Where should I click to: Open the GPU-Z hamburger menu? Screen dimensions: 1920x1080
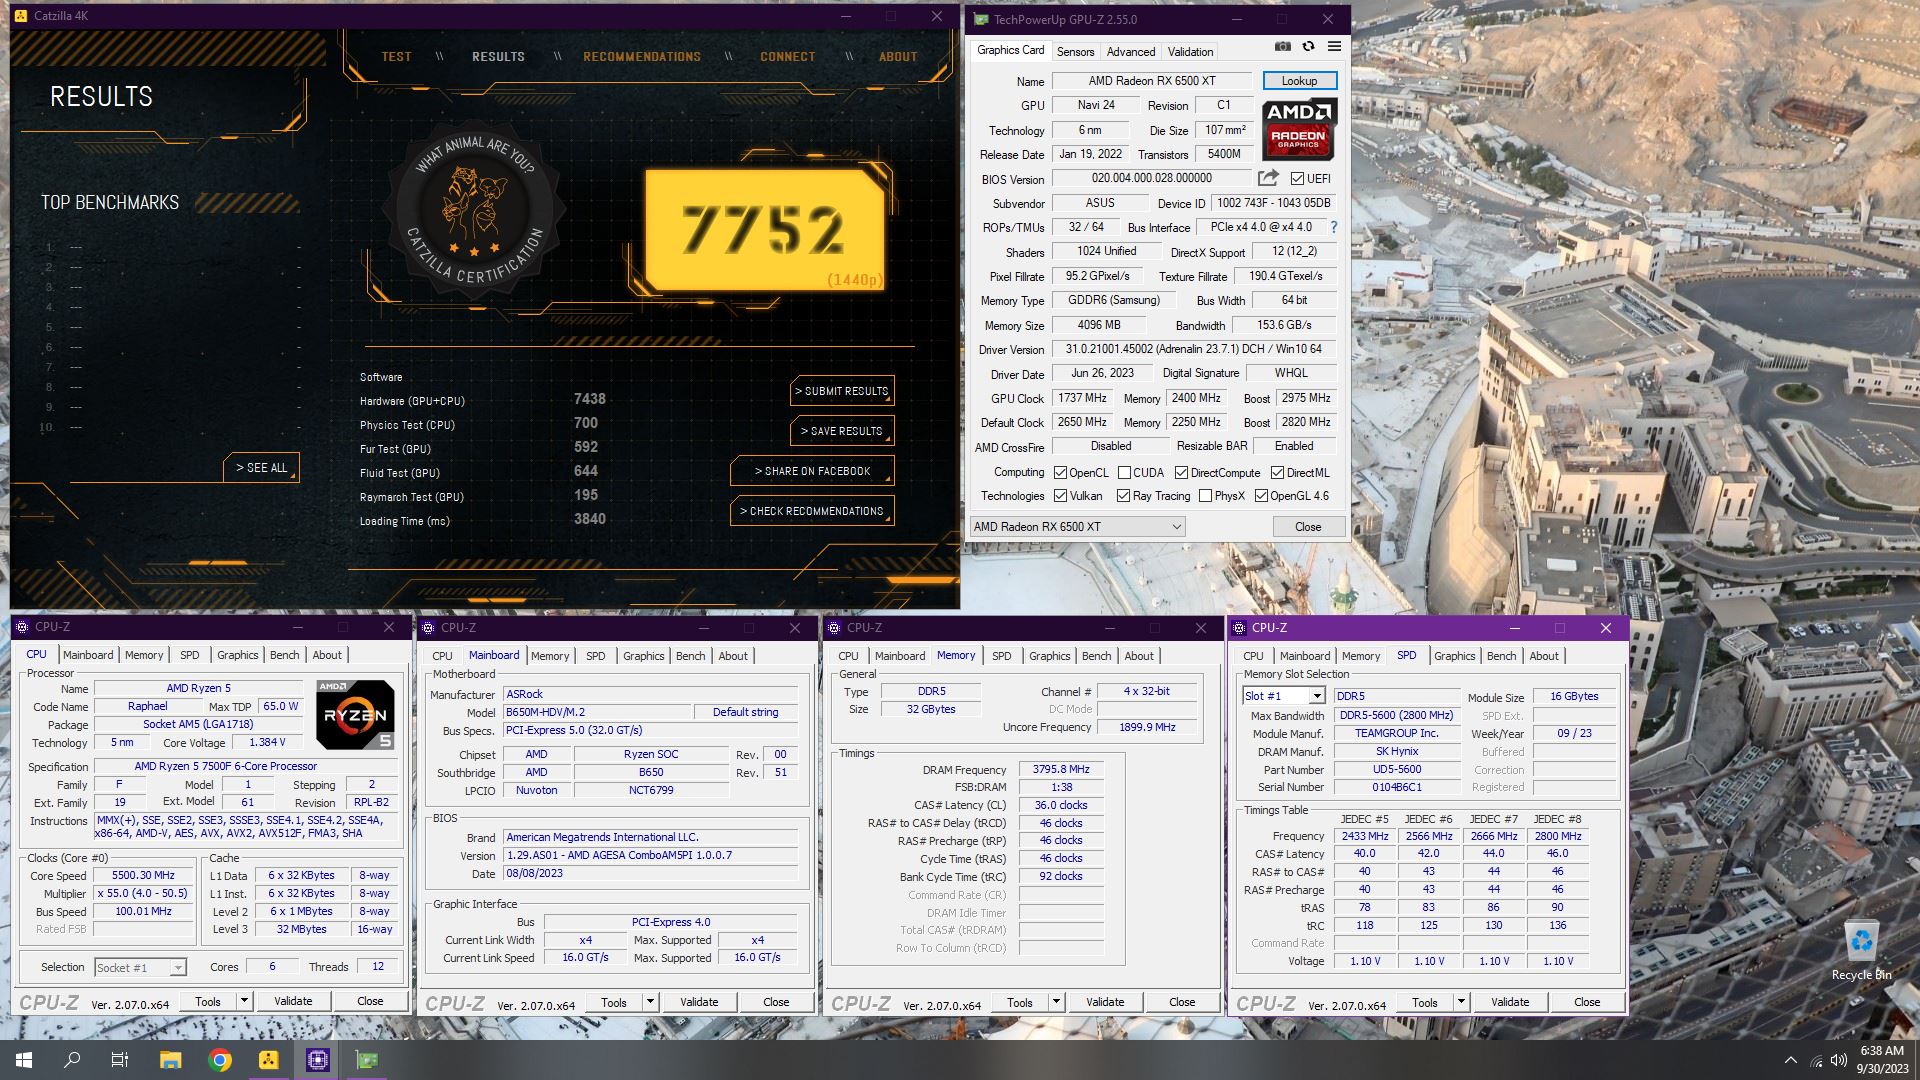point(1334,47)
